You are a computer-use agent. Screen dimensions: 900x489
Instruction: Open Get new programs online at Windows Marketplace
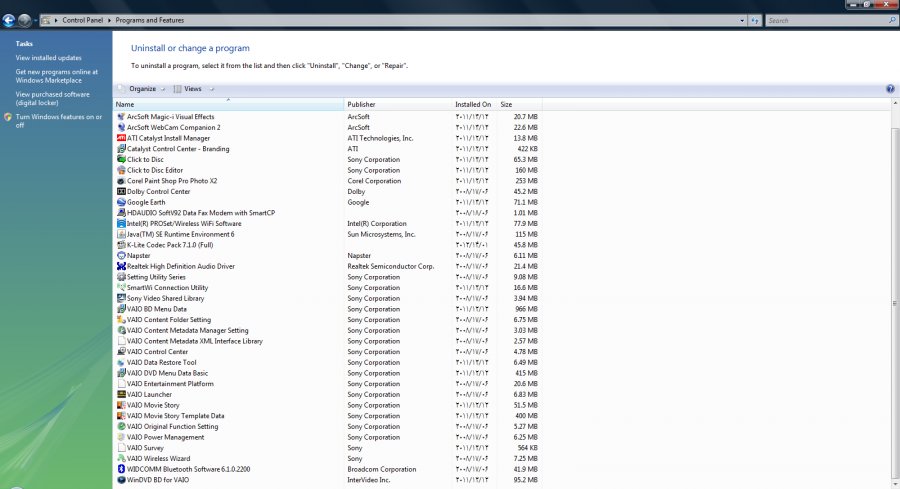pyautogui.click(x=56, y=76)
